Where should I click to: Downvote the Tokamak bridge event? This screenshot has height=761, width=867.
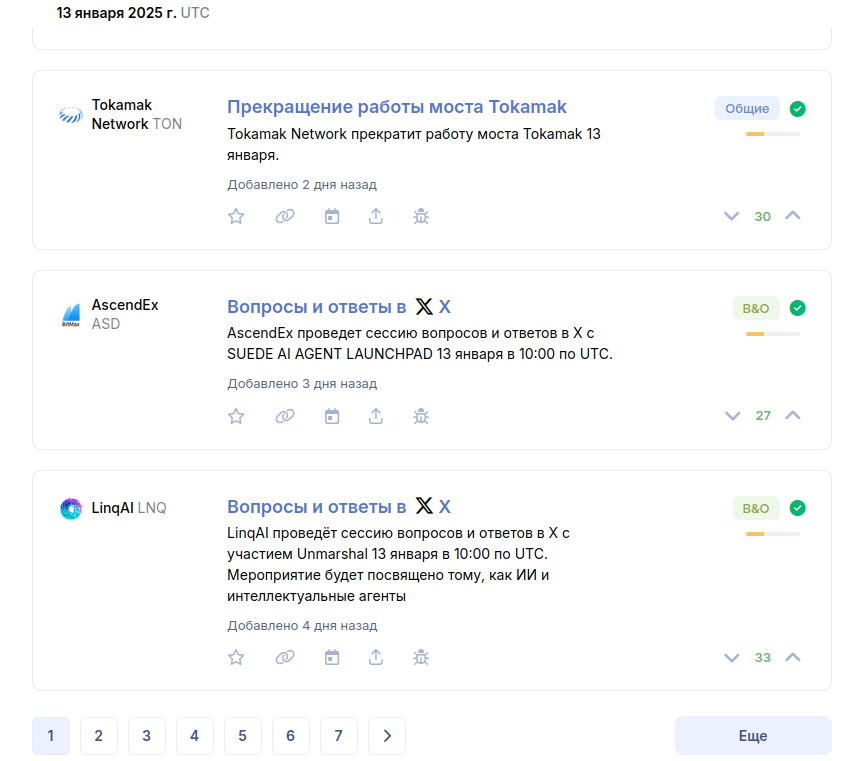[x=732, y=216]
